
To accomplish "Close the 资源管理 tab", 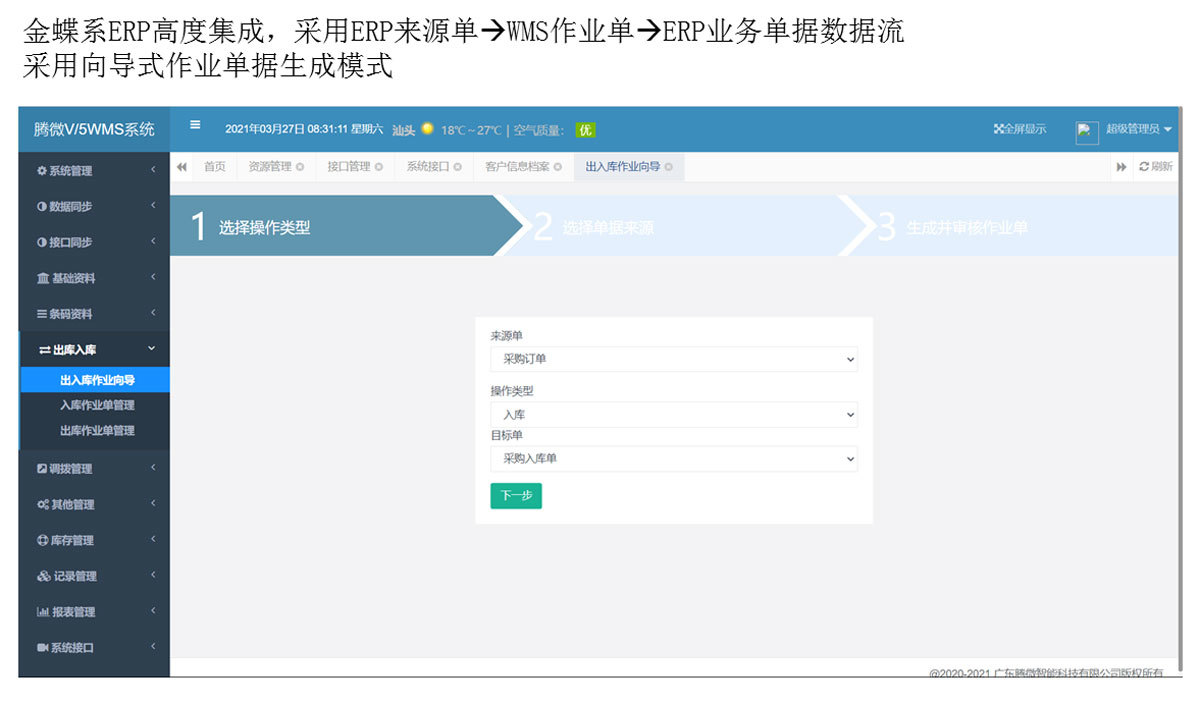I will pyautogui.click(x=300, y=167).
